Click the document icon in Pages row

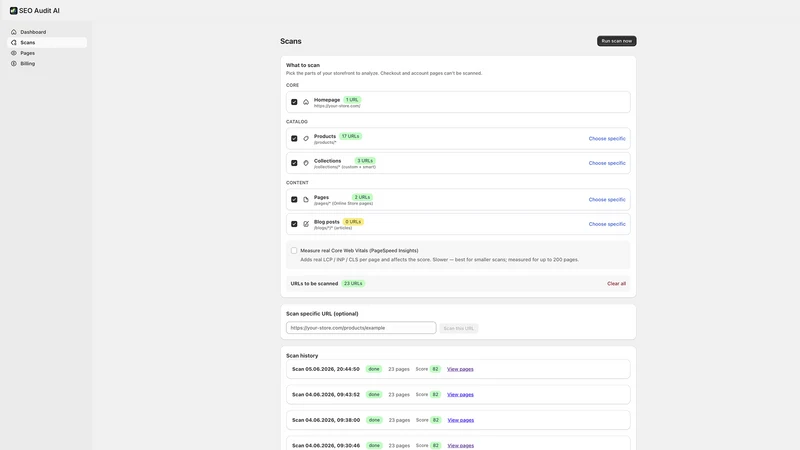pos(306,199)
